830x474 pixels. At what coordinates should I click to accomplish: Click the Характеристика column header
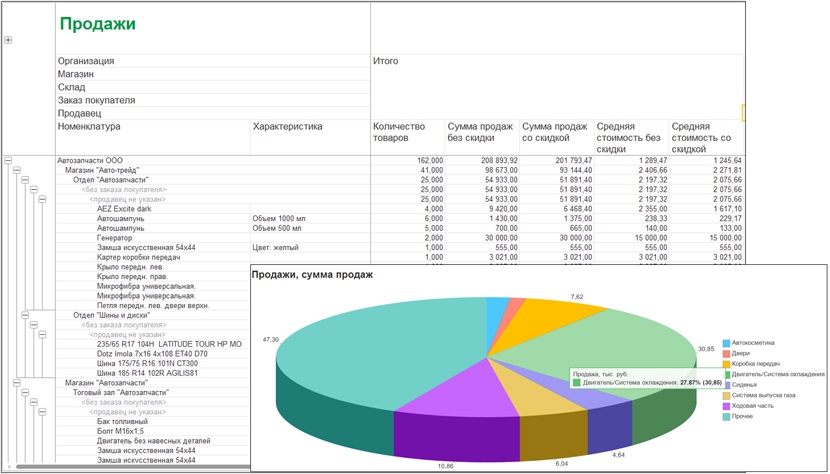(287, 127)
